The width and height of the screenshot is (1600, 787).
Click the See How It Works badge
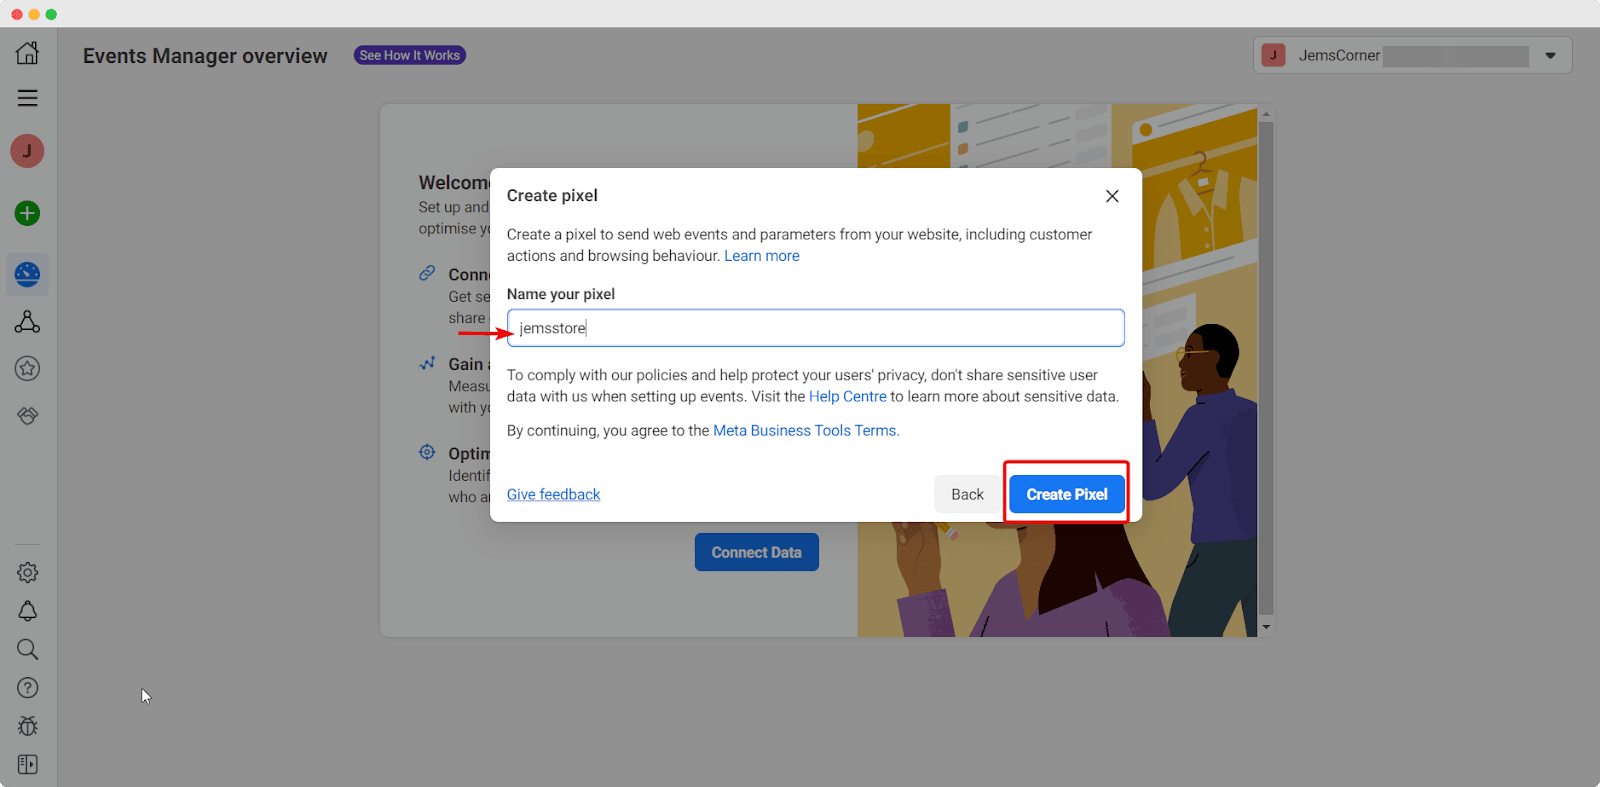(410, 55)
